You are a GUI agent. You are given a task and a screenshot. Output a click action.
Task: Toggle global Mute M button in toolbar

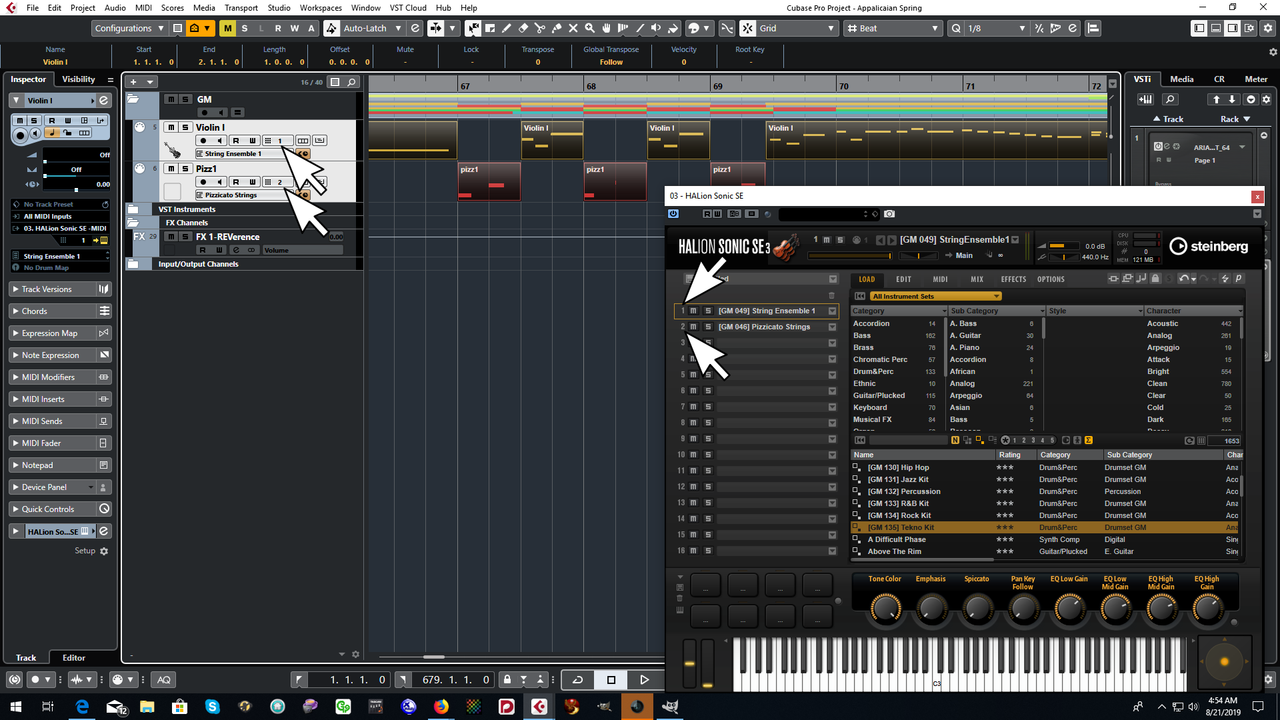[x=228, y=28]
